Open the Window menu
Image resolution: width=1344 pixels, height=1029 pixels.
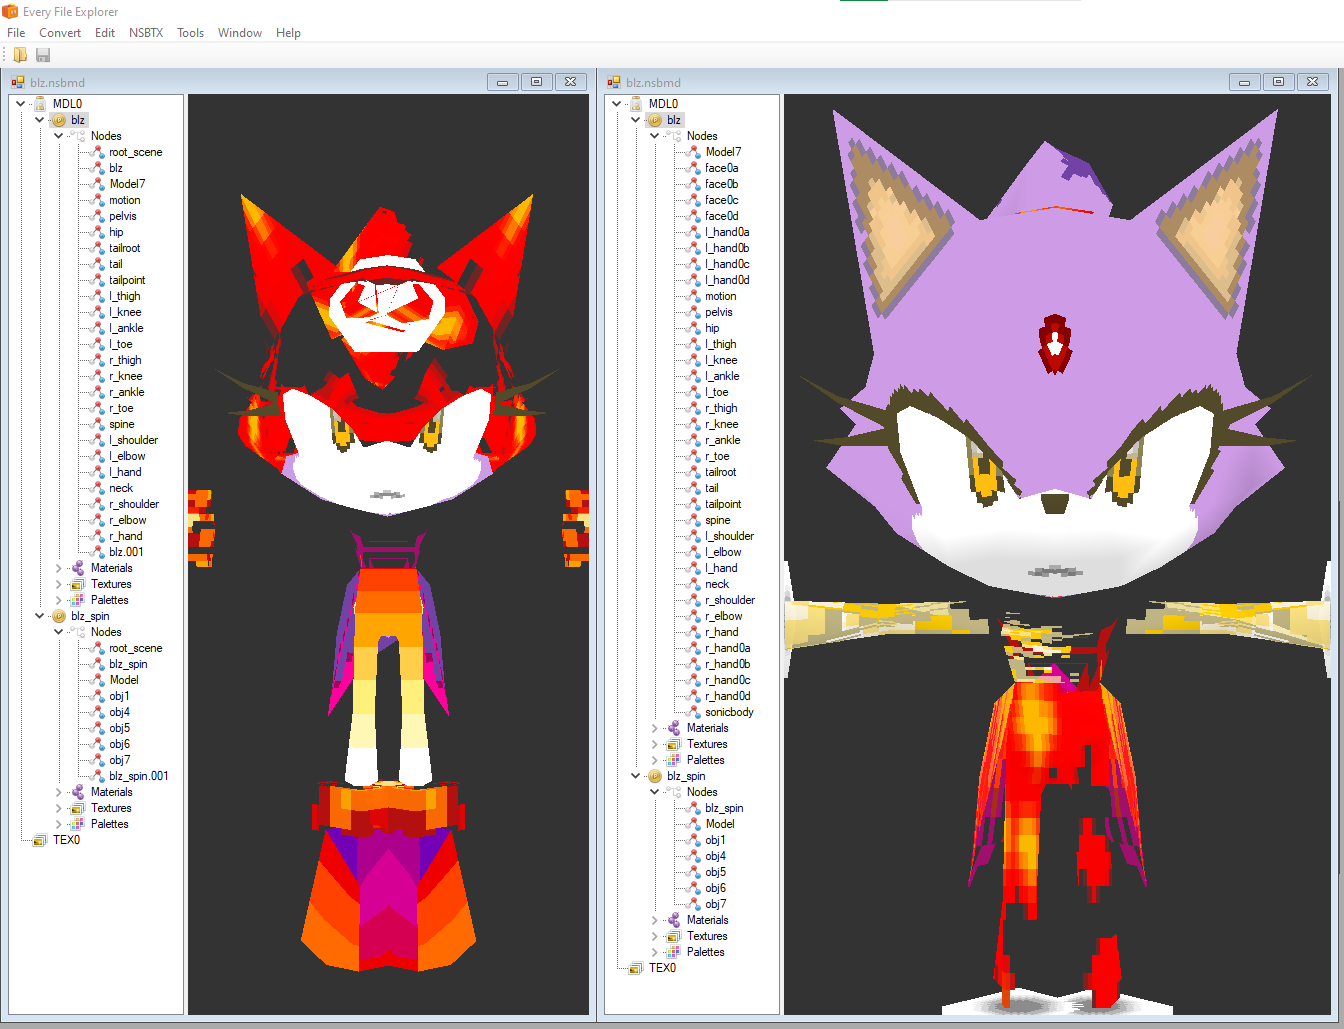(240, 33)
